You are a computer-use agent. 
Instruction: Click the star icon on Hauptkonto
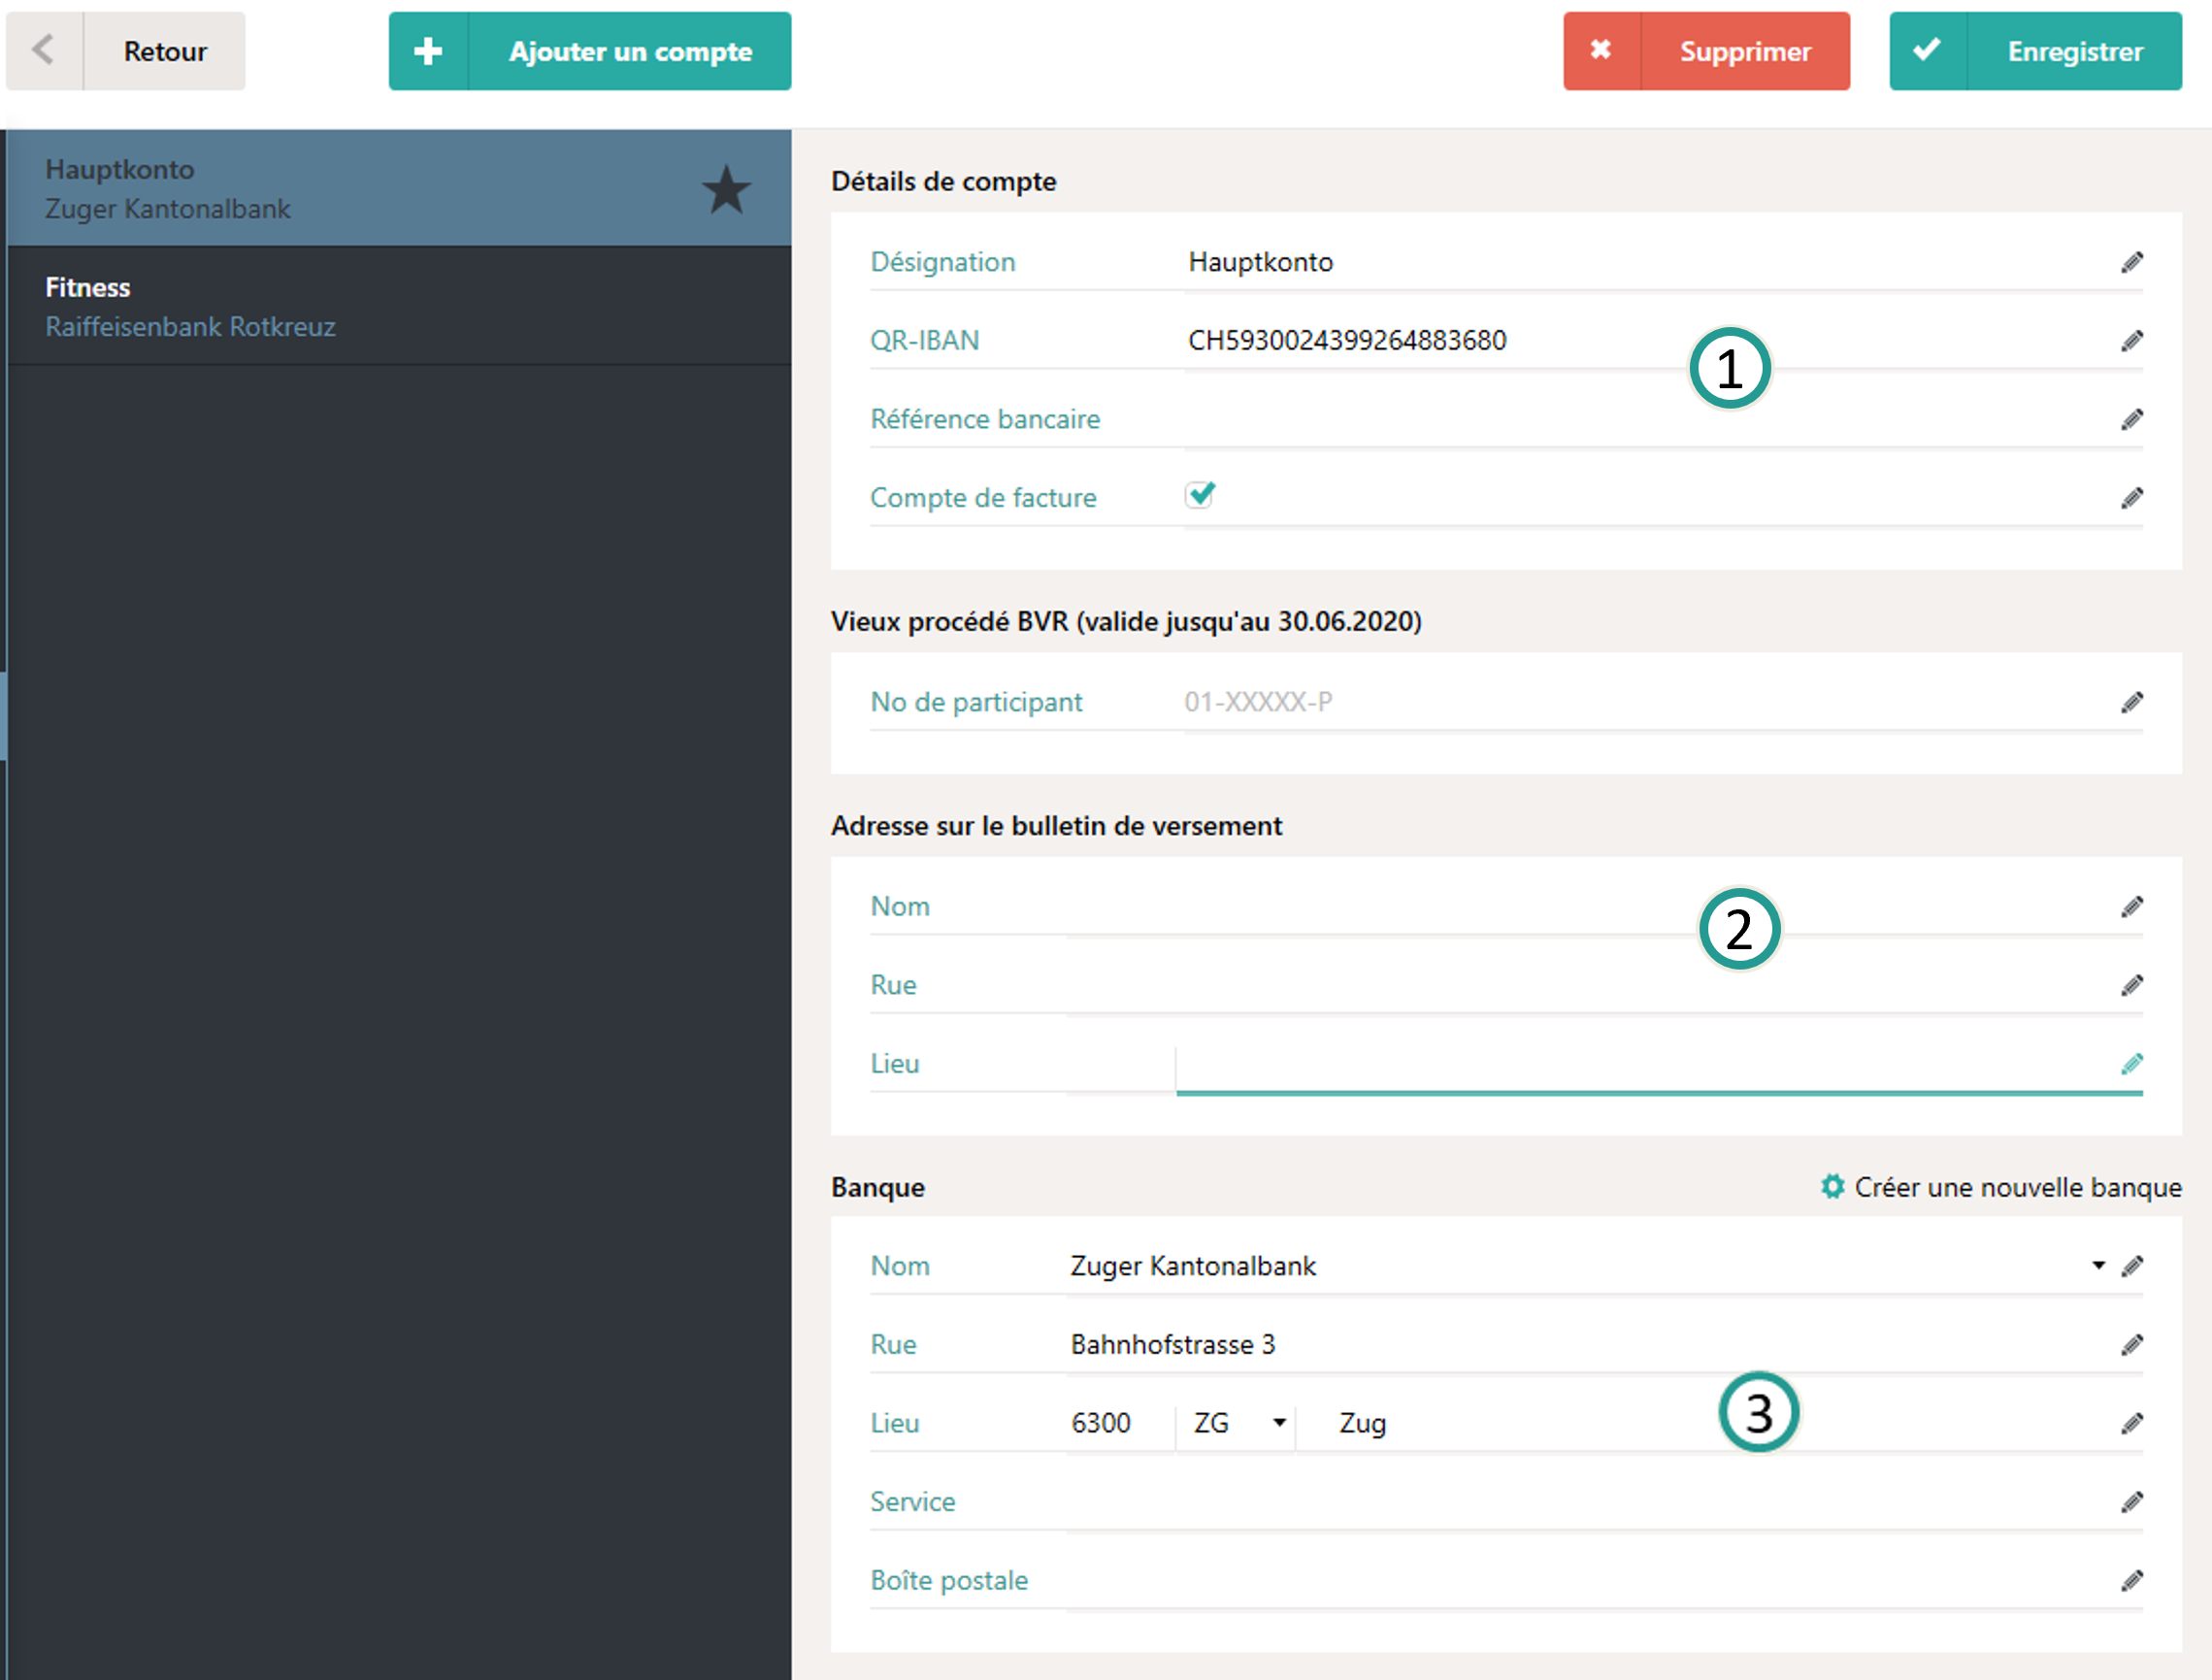[726, 189]
